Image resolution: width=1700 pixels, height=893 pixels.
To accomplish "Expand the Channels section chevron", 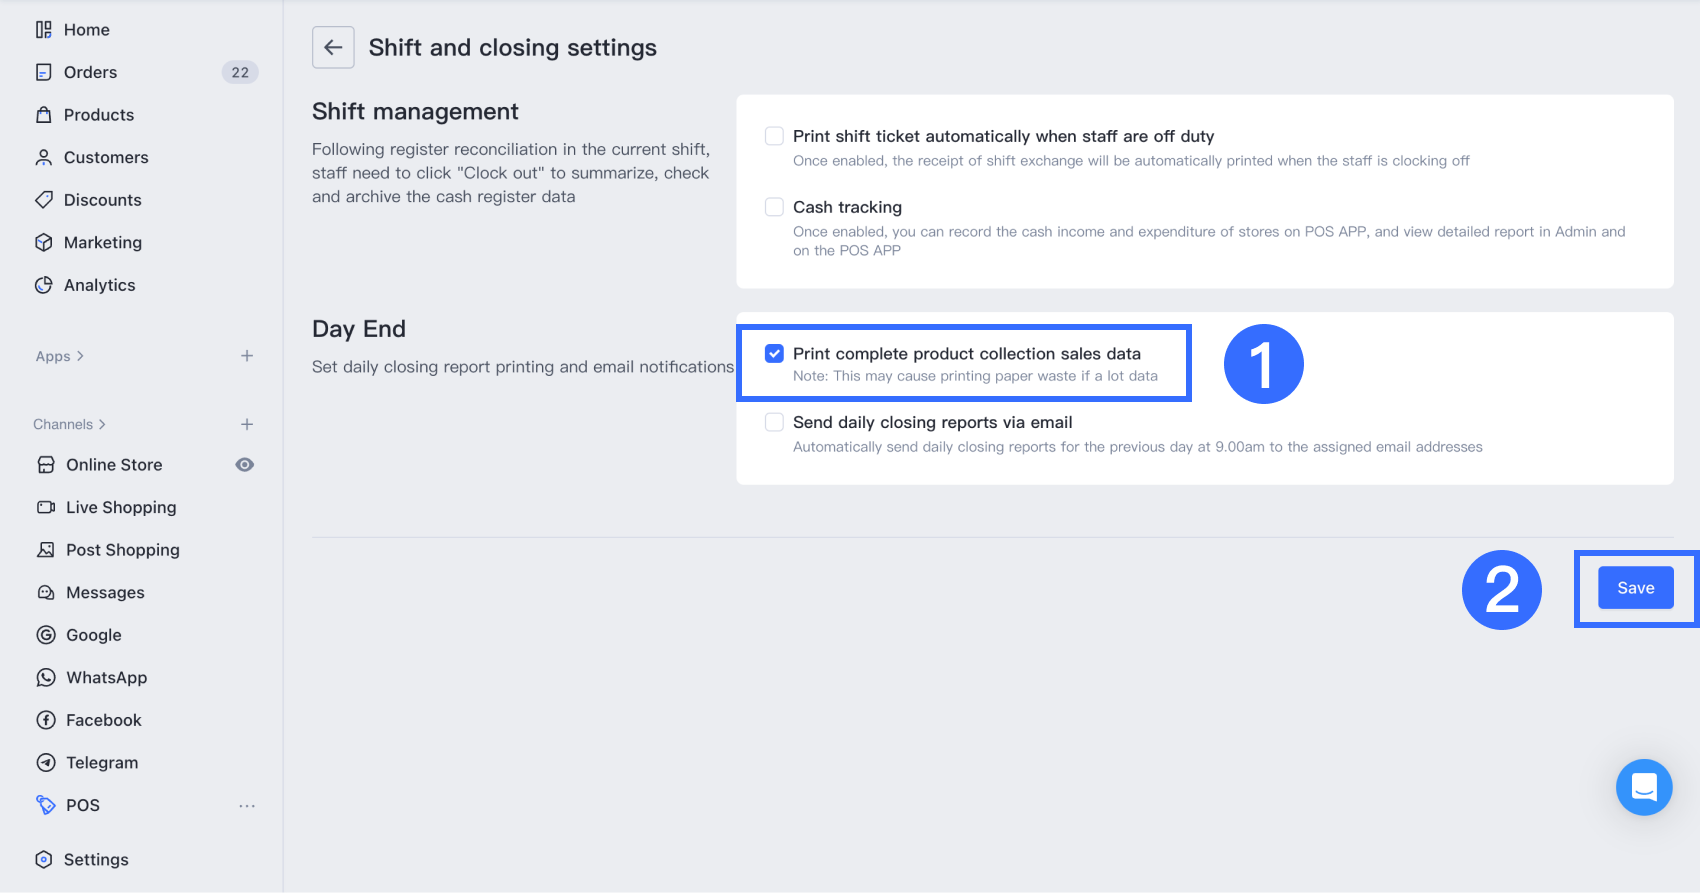I will [102, 424].
